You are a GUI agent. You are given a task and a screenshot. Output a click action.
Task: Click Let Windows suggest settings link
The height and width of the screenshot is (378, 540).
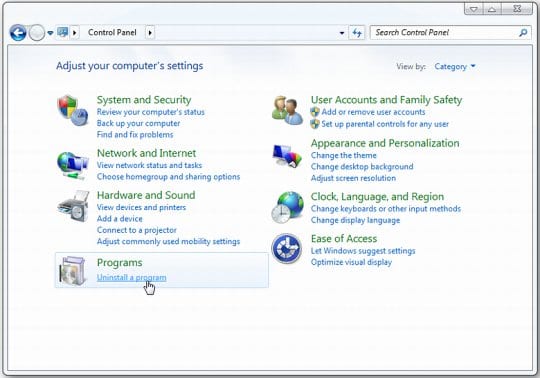[x=363, y=251]
